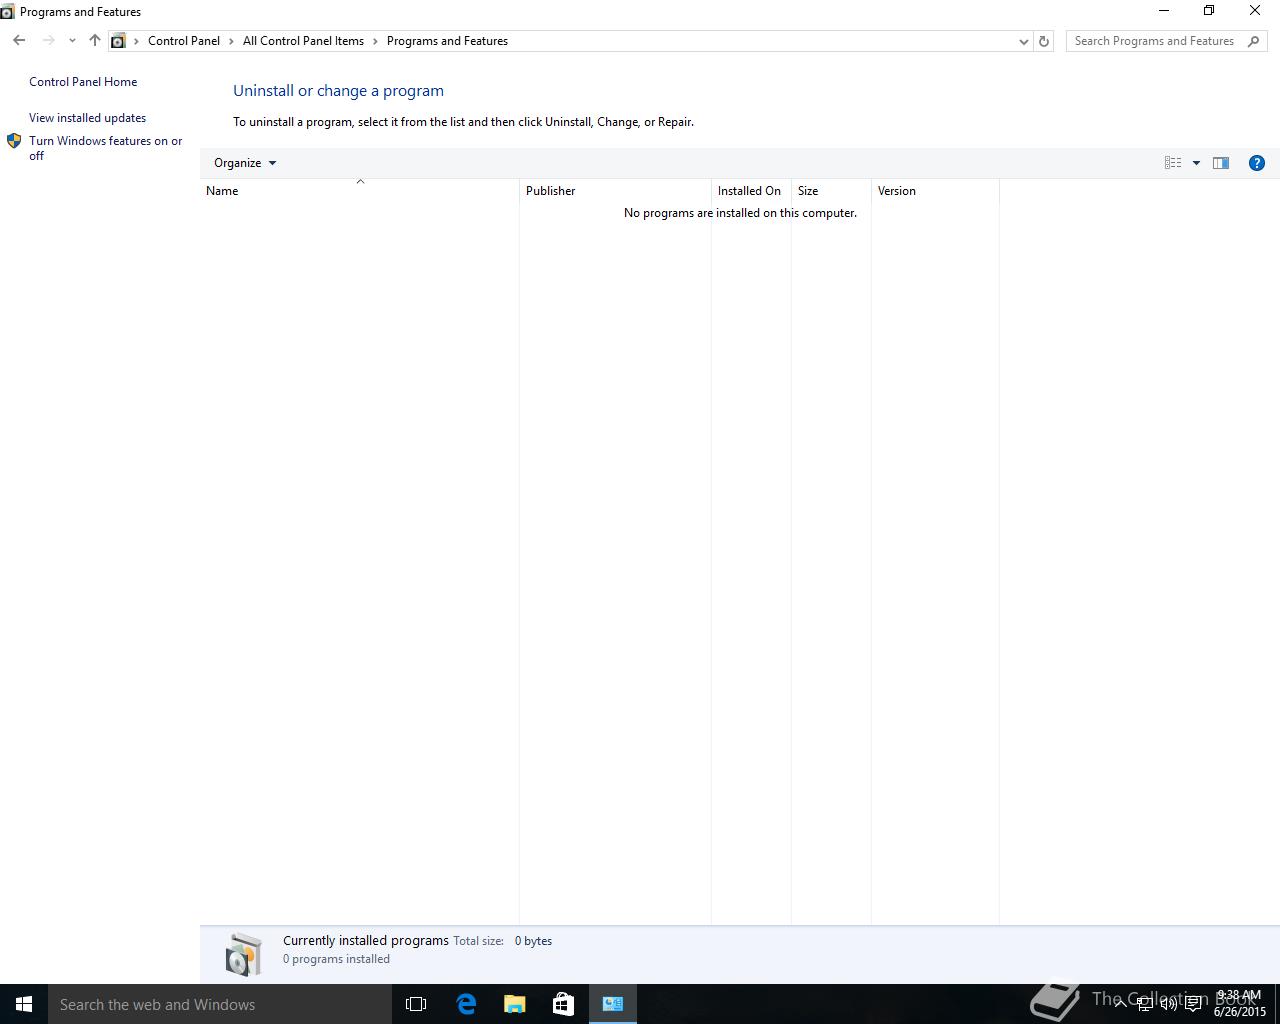
Task: Open Task View from taskbar
Action: pos(416,1004)
